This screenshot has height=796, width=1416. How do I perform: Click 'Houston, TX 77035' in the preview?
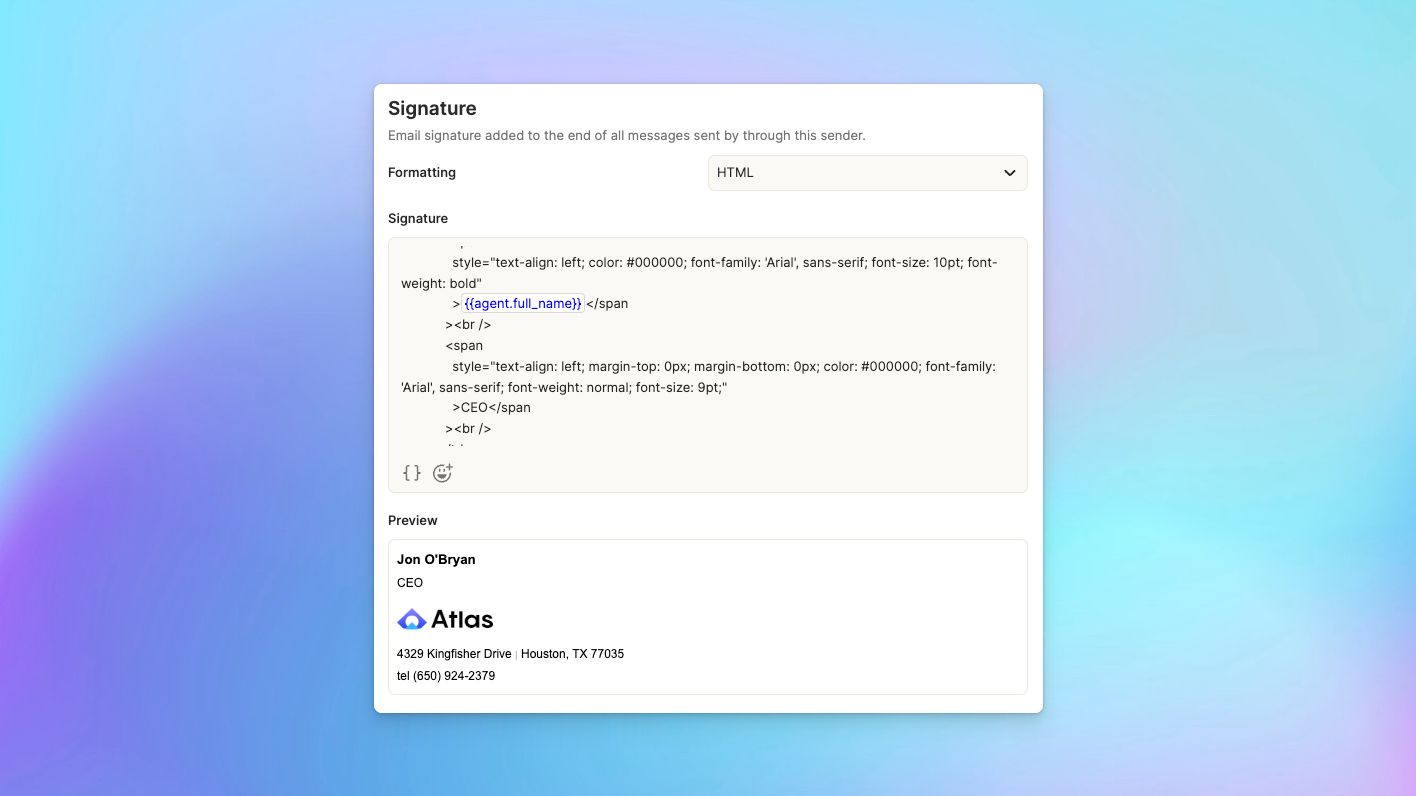click(572, 654)
